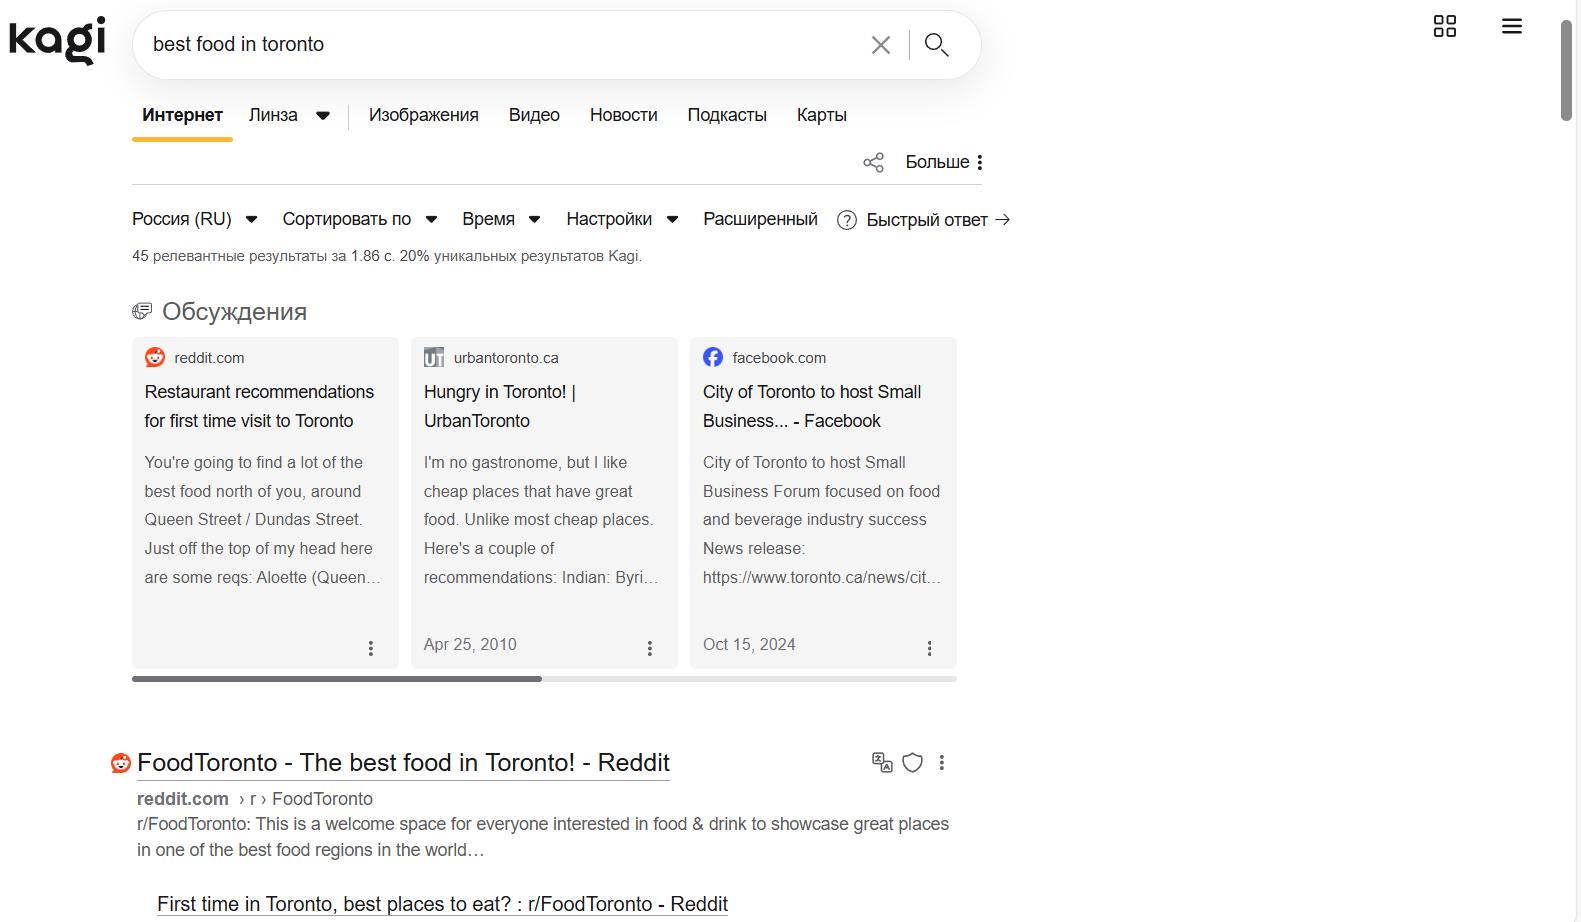Open 'First time in Toronto, best places to eat?' link
Screen dimensions: 1581x922
[x=442, y=904]
